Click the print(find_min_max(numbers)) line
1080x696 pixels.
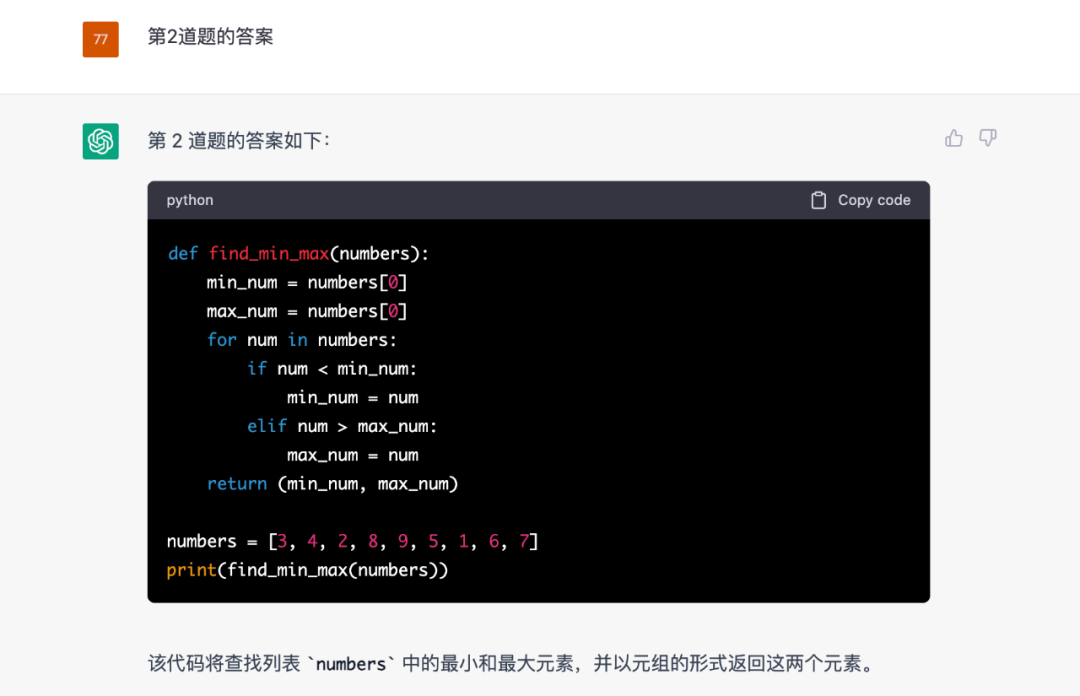tap(307, 571)
